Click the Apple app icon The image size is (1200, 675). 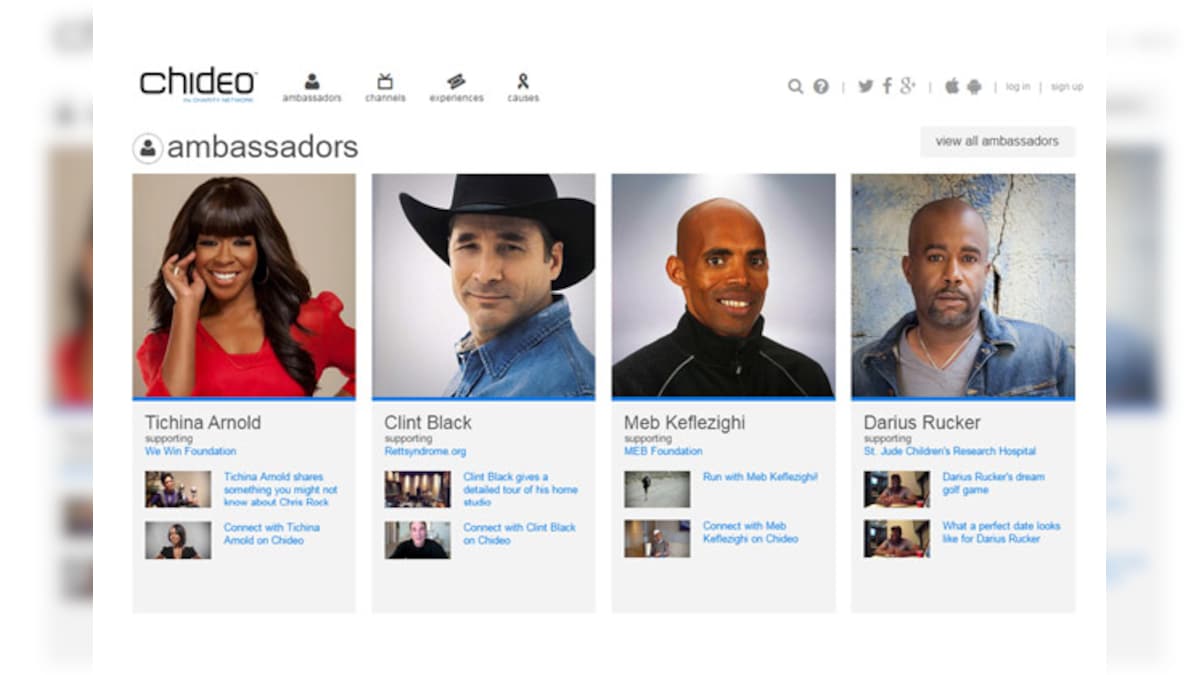tap(951, 86)
